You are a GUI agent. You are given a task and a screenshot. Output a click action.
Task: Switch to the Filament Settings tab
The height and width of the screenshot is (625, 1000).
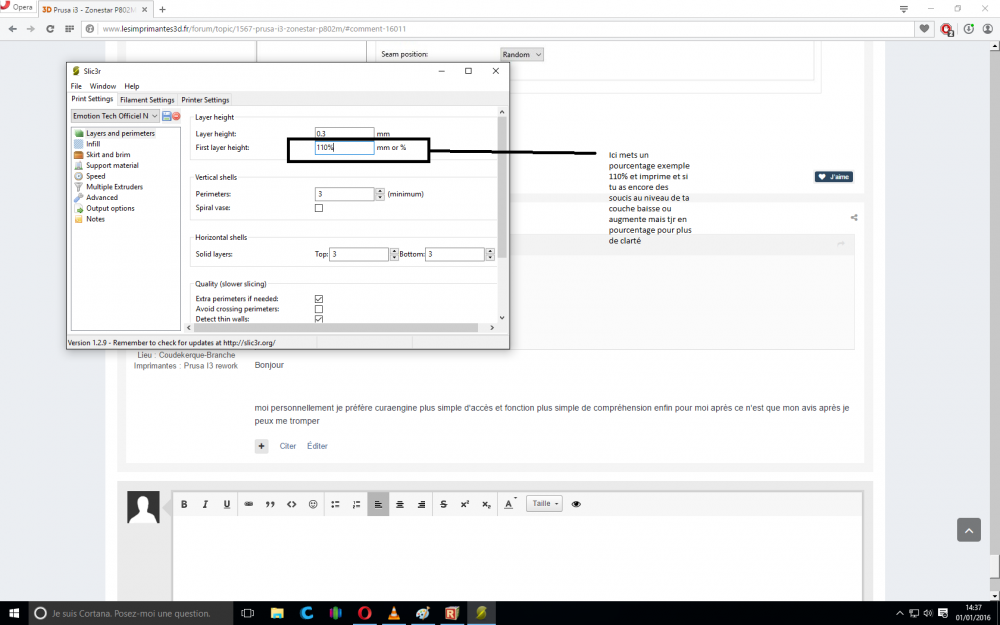[147, 100]
